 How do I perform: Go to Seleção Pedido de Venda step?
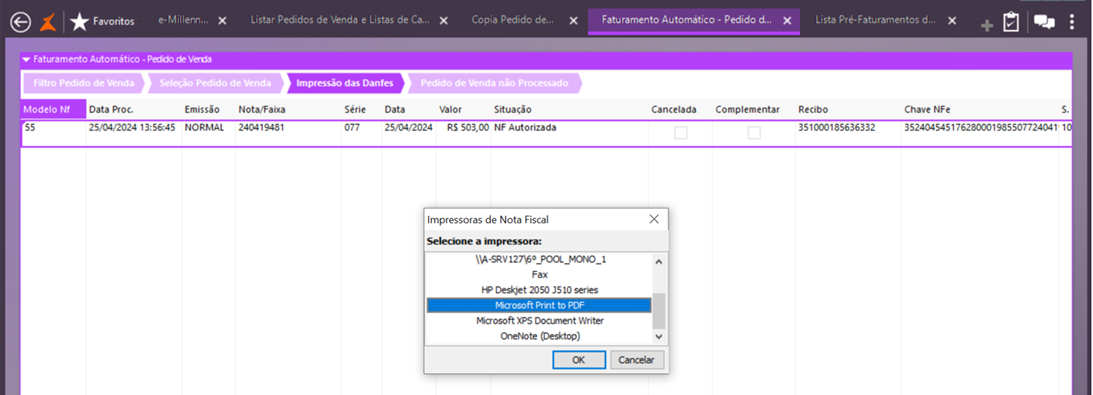pos(215,84)
